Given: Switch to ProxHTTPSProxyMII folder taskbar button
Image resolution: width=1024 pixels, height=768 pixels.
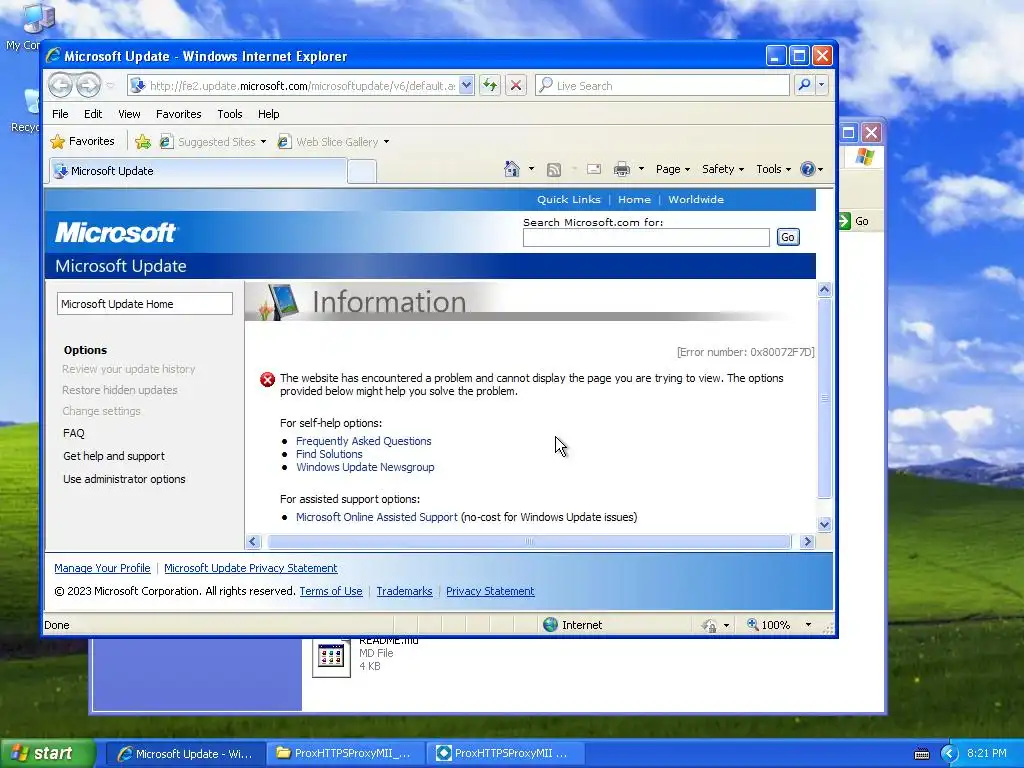Looking at the screenshot, I should [344, 754].
